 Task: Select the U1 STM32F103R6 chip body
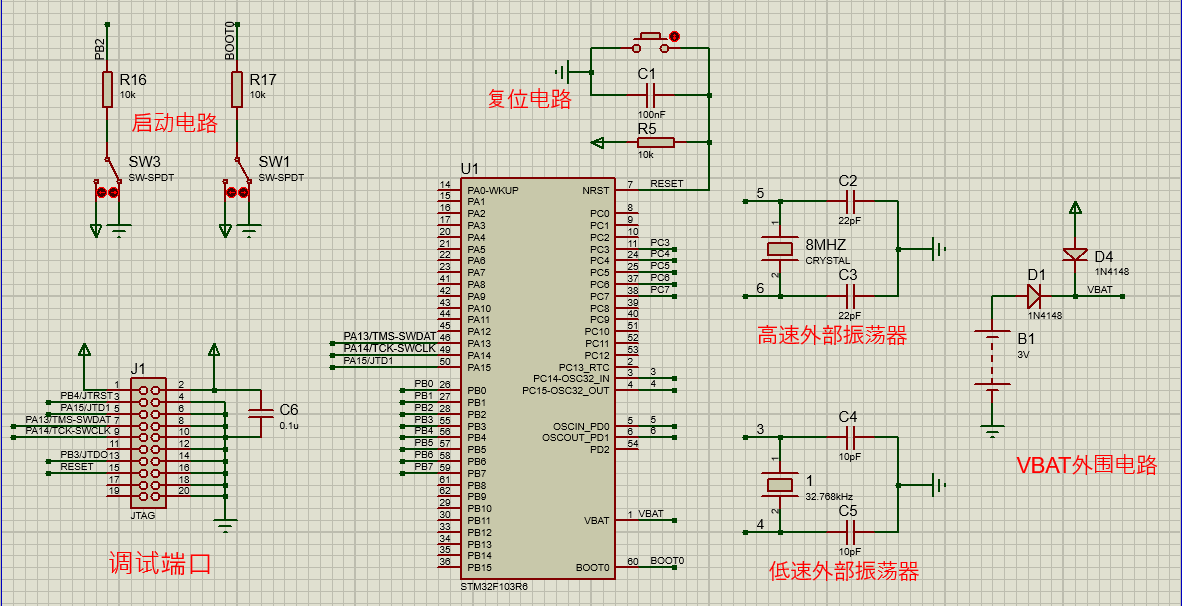point(536,378)
